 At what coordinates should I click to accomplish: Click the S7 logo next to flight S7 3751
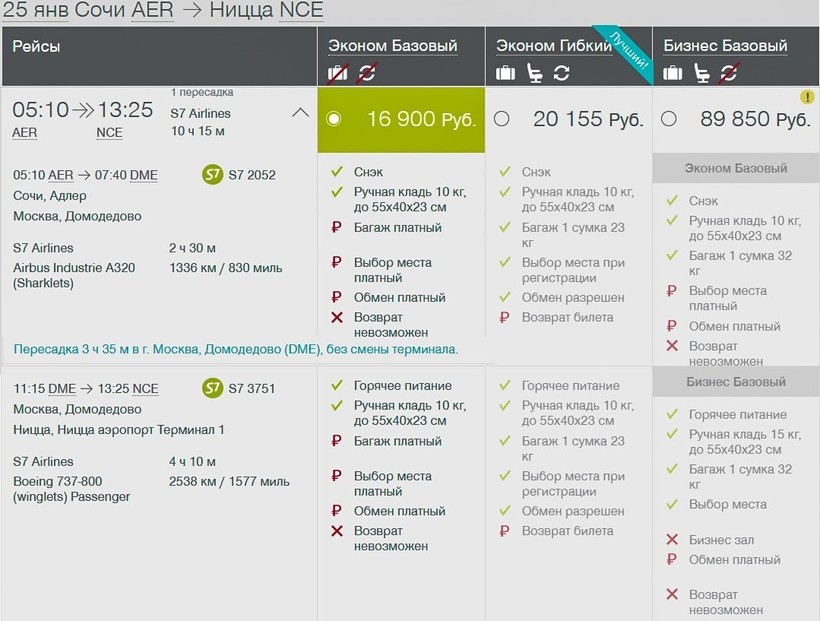pos(212,388)
